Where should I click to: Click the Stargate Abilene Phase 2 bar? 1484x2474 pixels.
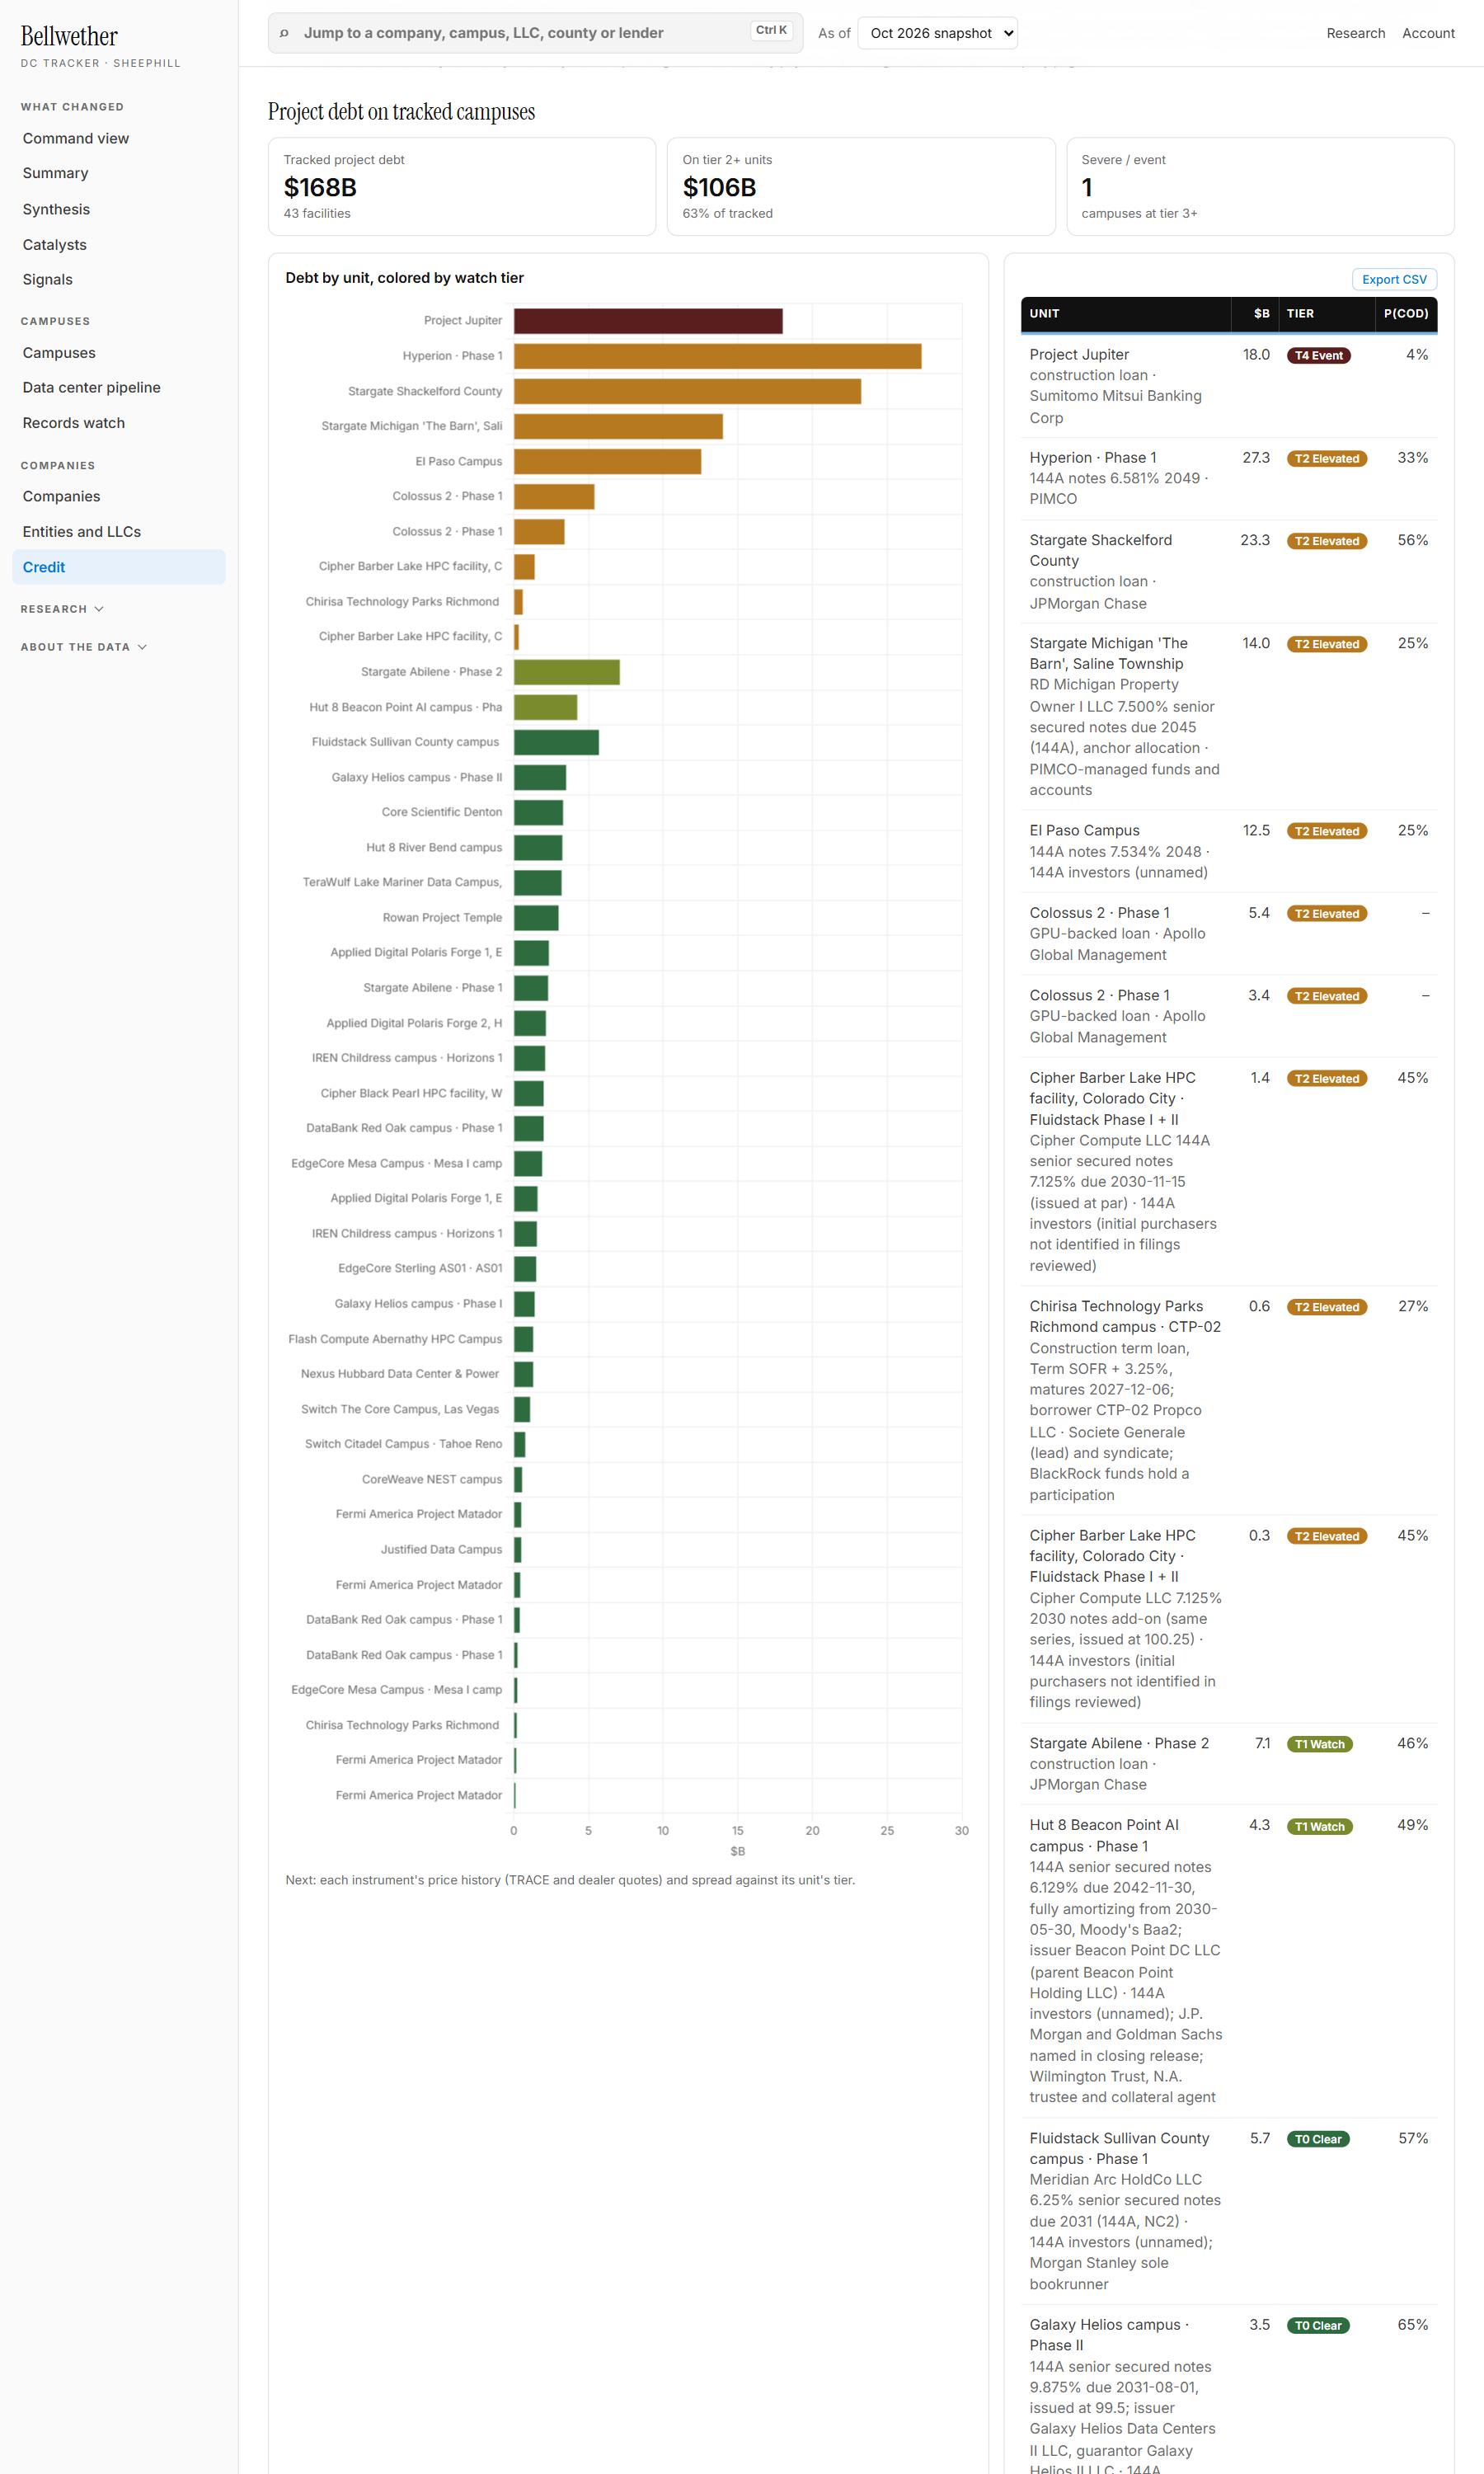(567, 672)
